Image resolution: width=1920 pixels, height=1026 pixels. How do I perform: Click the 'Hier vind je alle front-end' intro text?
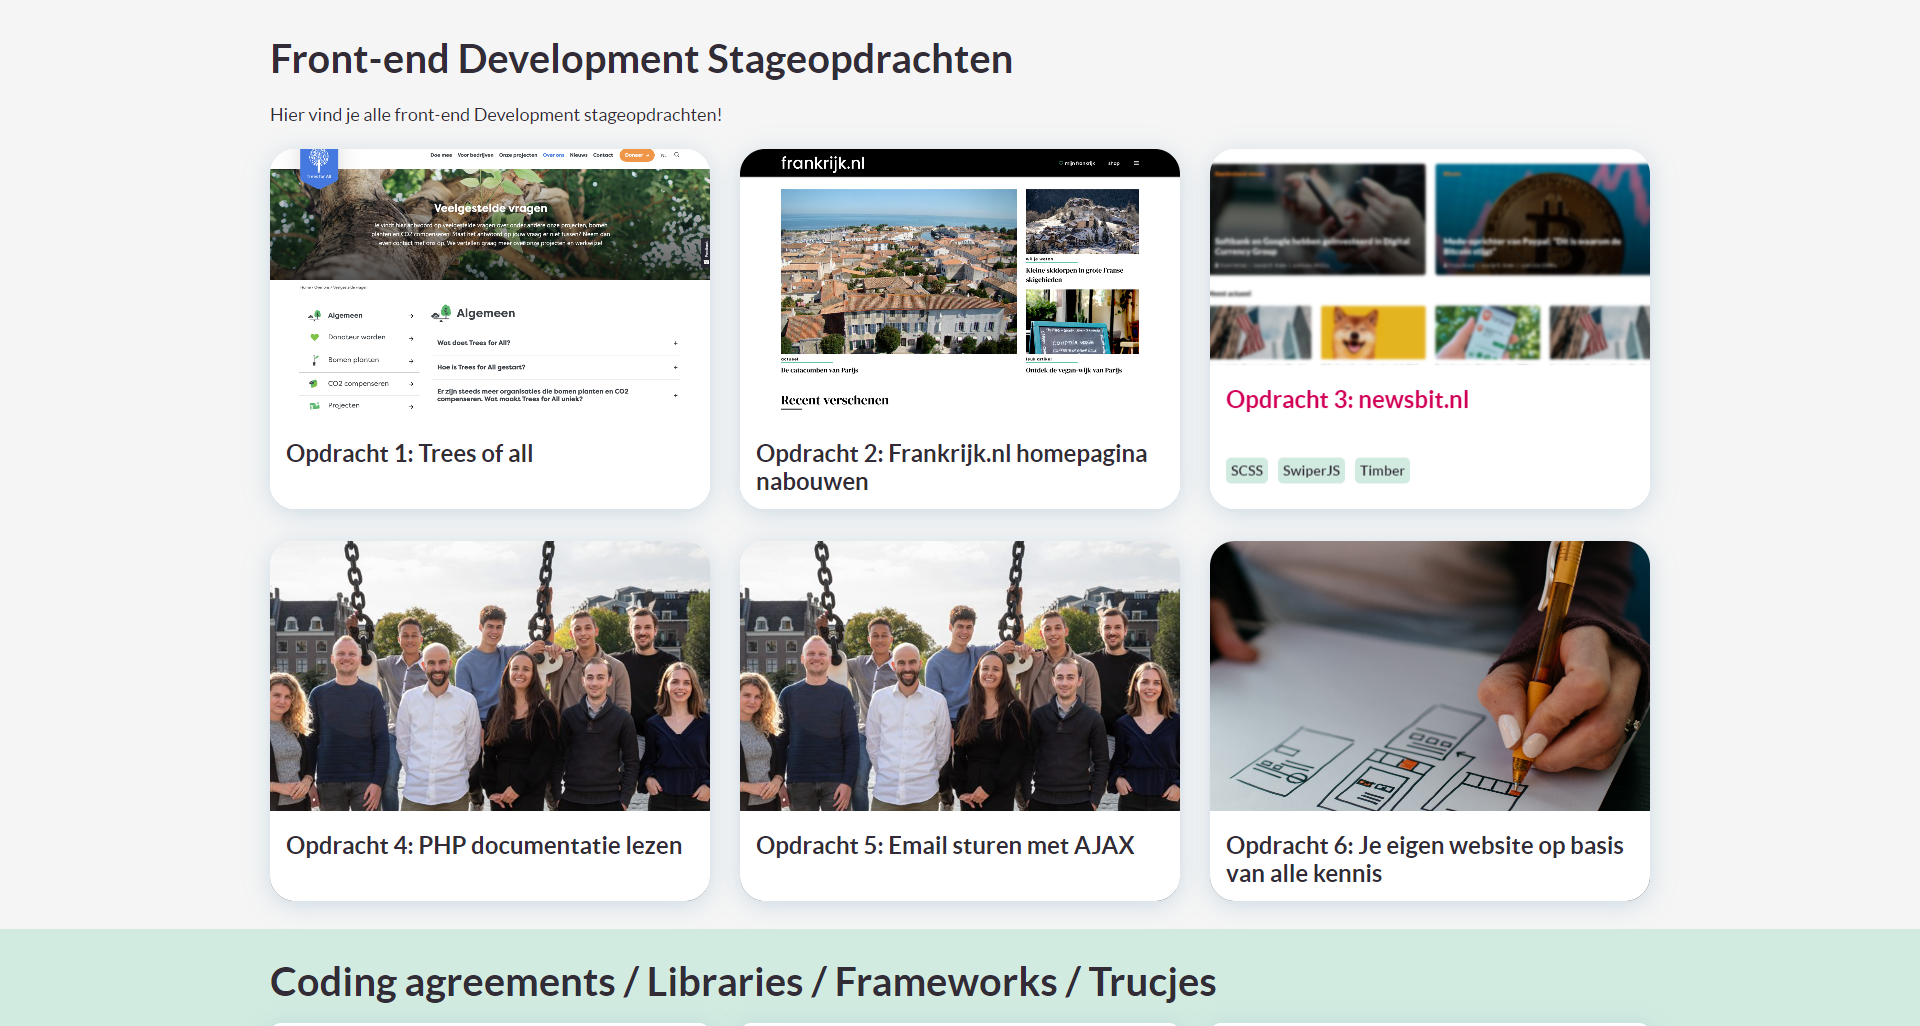coord(496,115)
